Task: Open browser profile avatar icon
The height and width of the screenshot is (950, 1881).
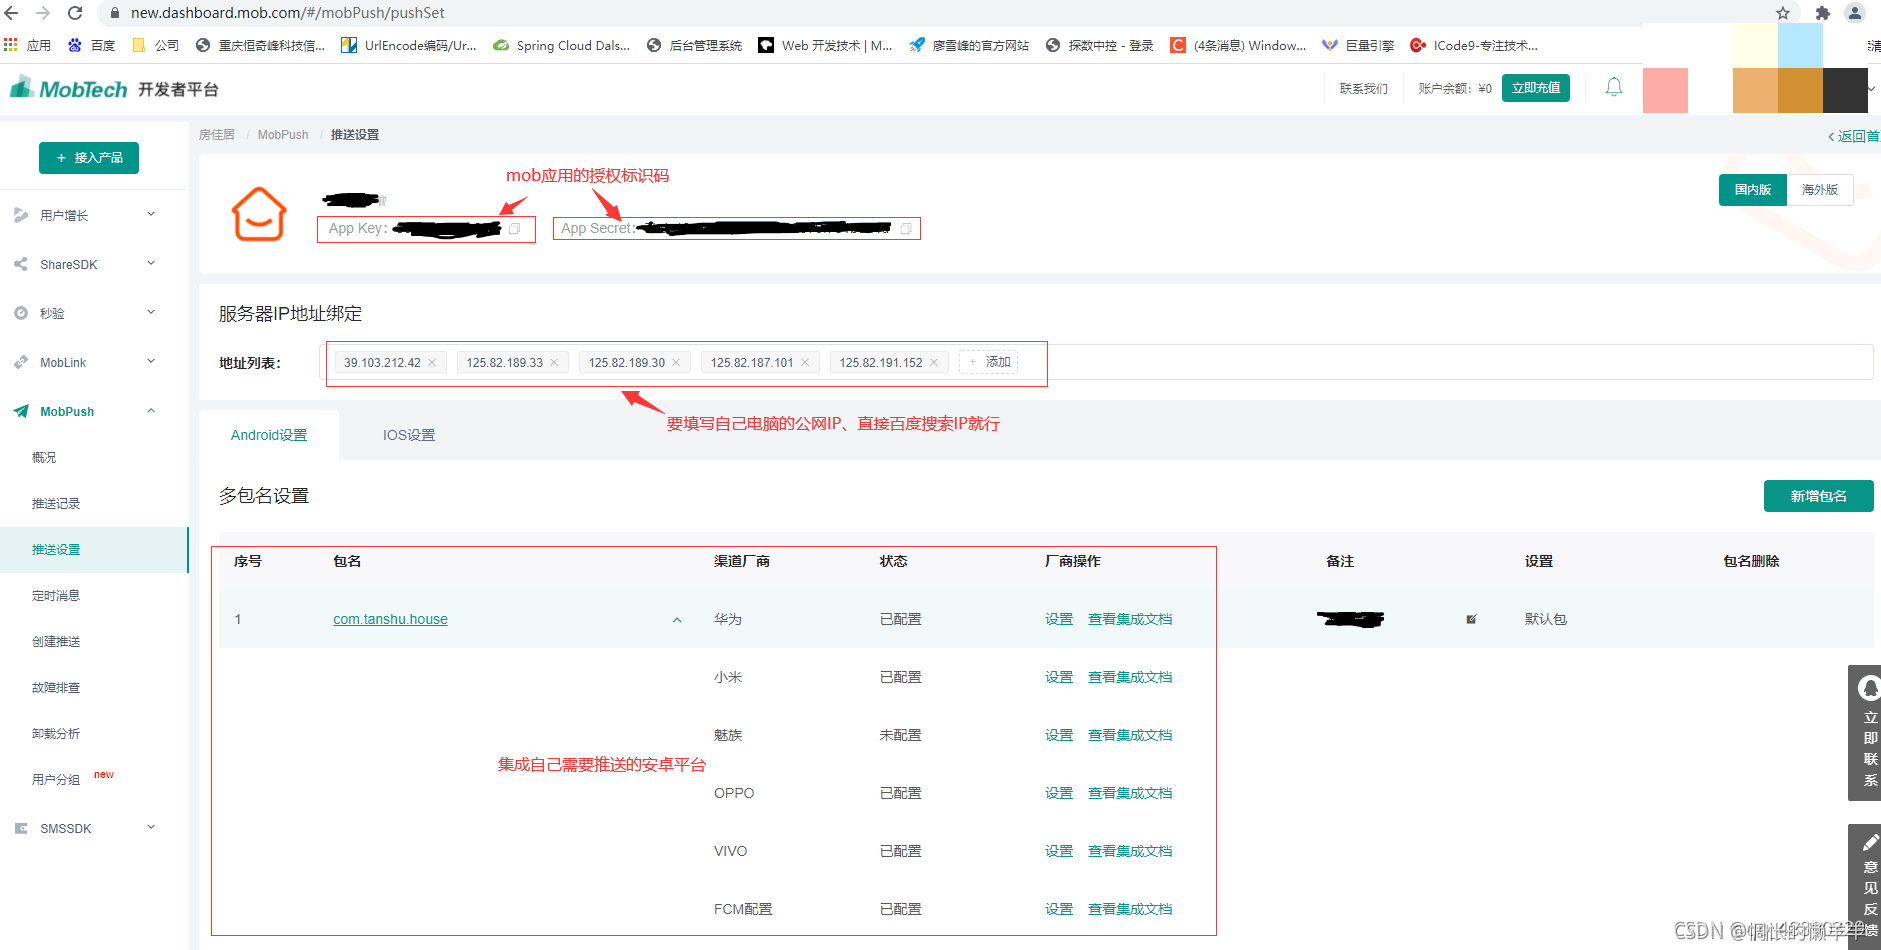Action: click(x=1855, y=13)
